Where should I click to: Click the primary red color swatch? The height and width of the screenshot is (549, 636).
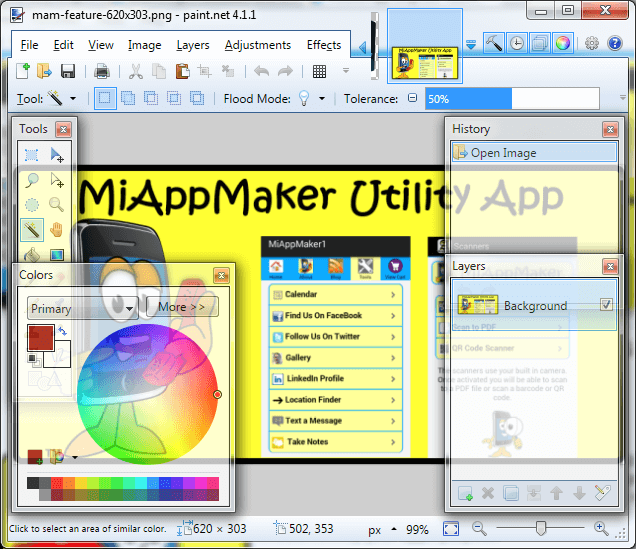pos(41,338)
